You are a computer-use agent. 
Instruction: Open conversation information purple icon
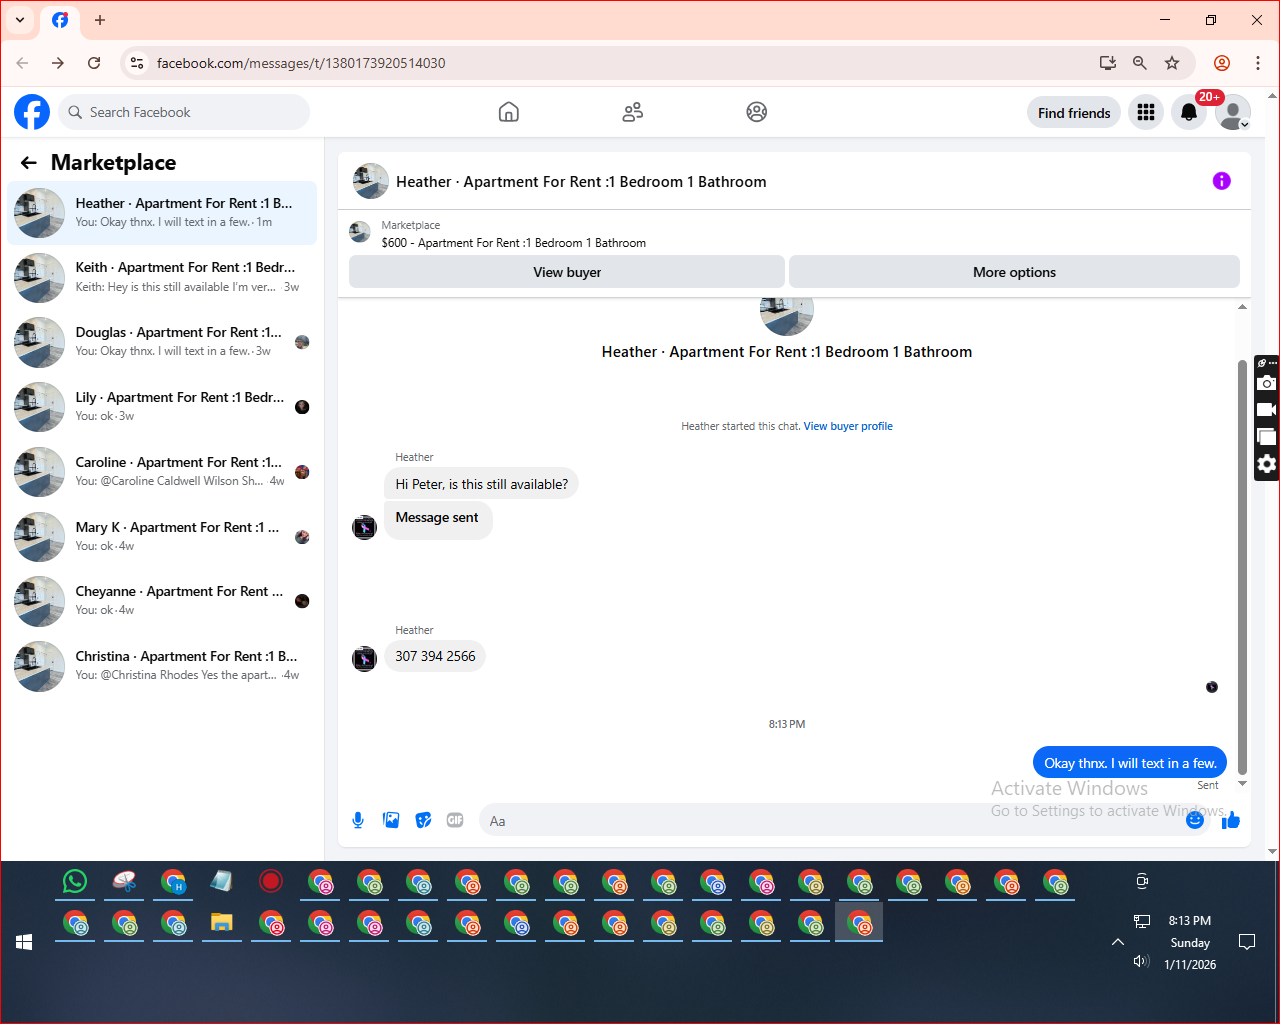1221,181
